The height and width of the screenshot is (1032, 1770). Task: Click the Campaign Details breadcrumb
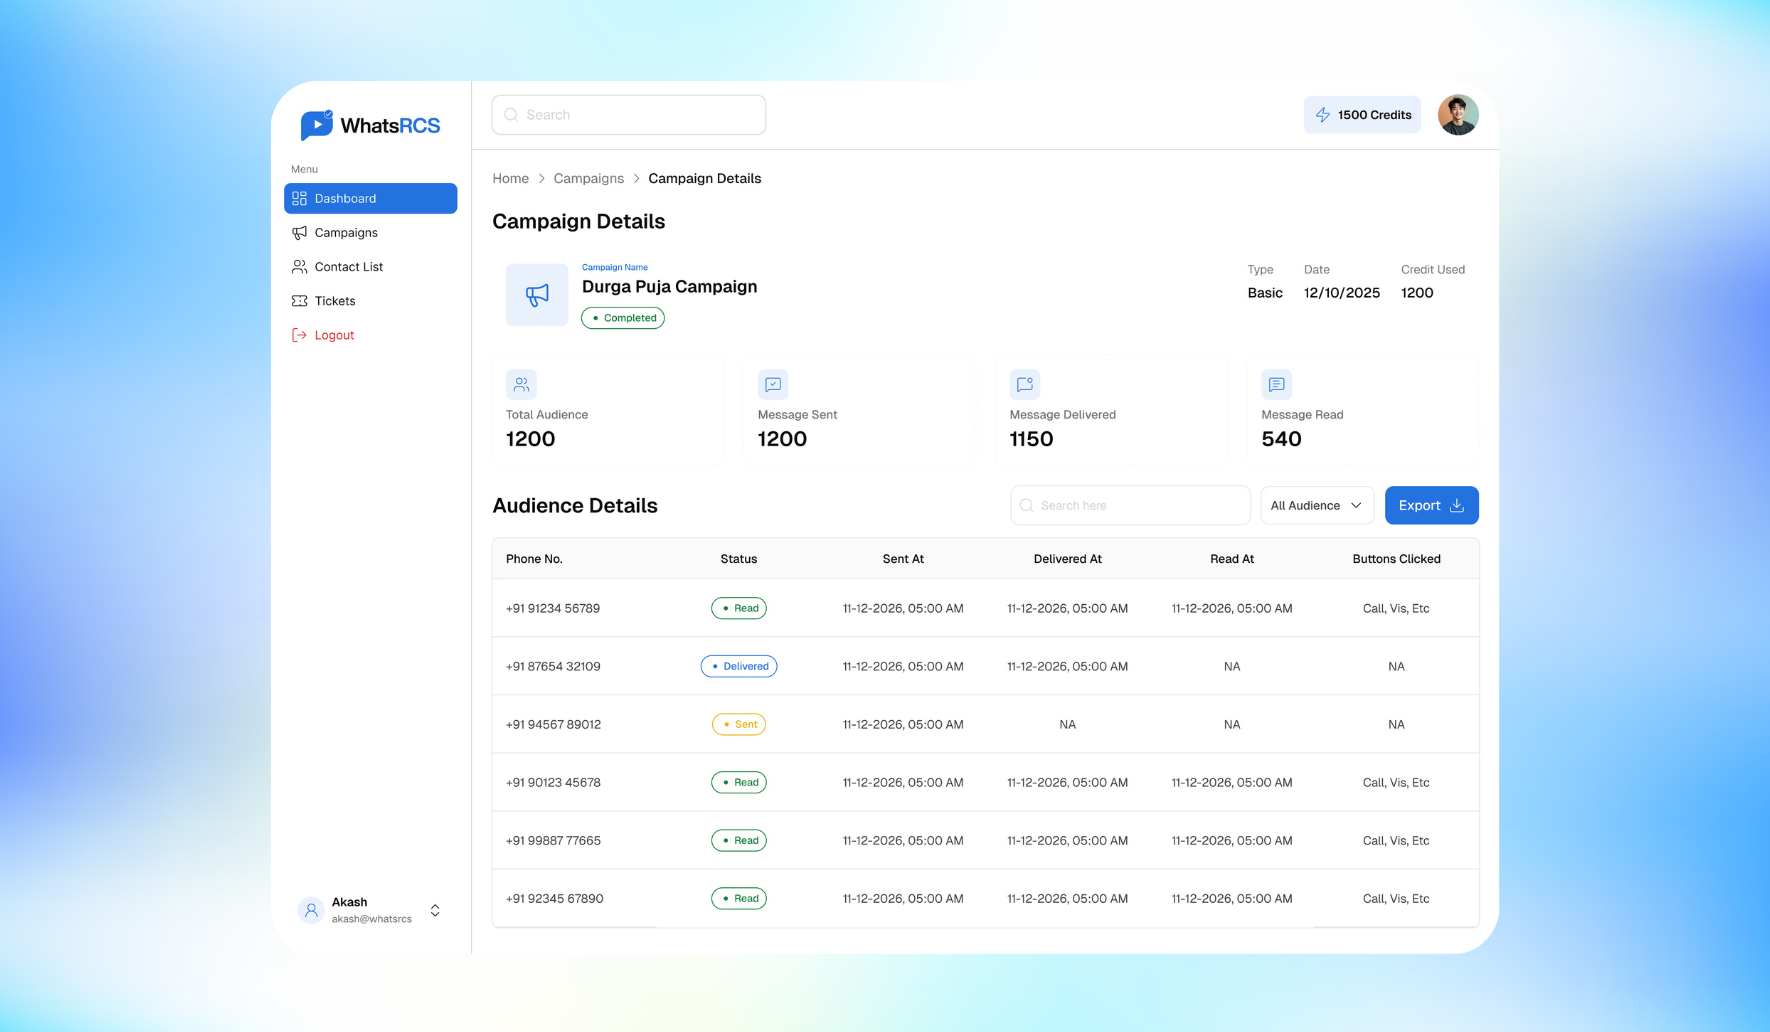[x=705, y=178]
